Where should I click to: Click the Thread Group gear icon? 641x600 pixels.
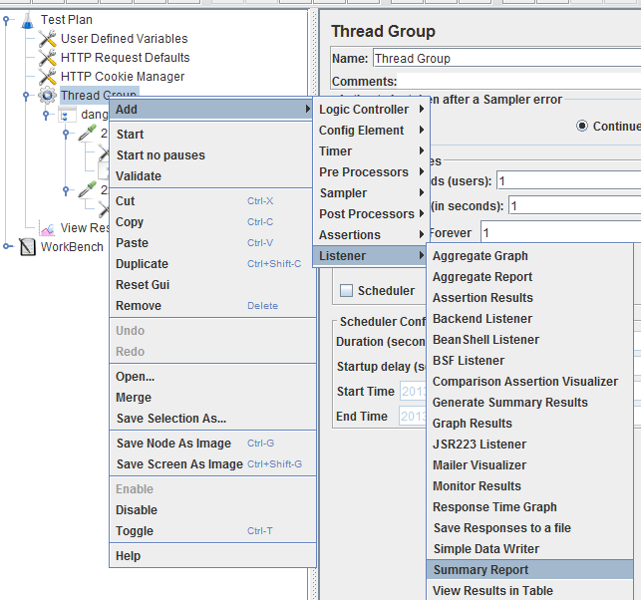47,96
